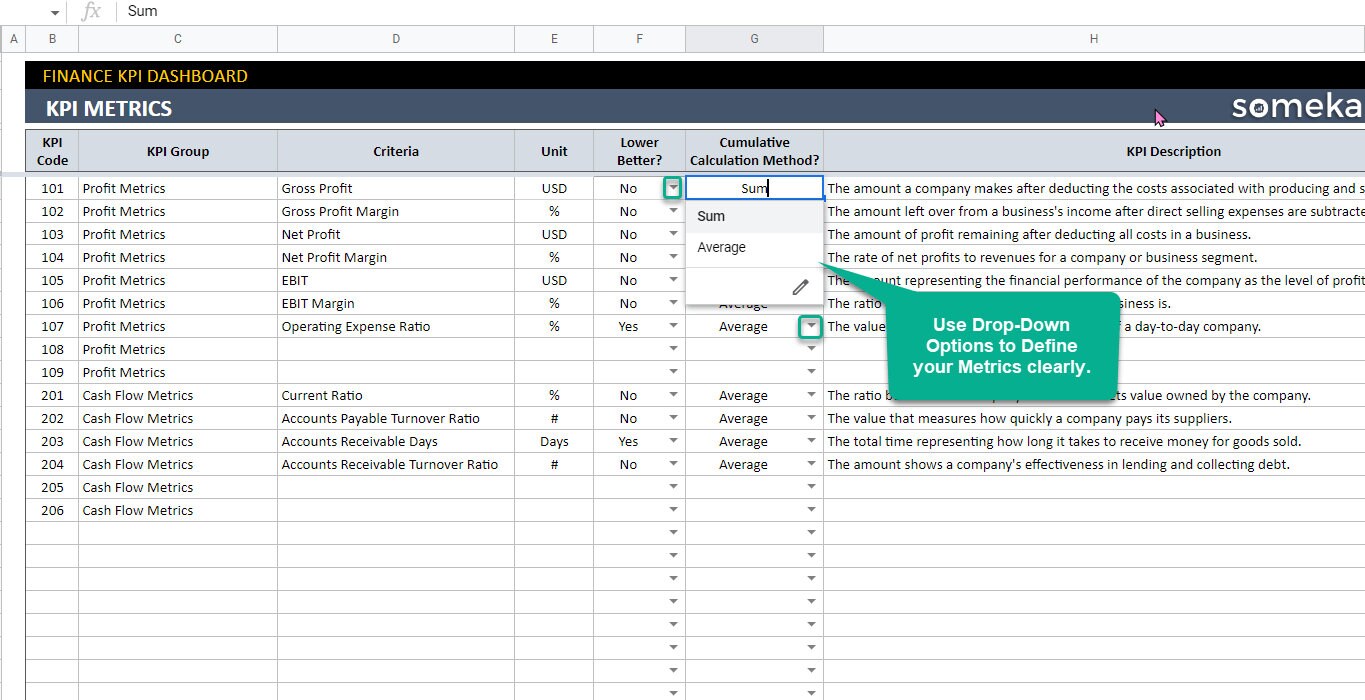Open calculation method dropdown for Accounts Receivable Days

coord(811,441)
